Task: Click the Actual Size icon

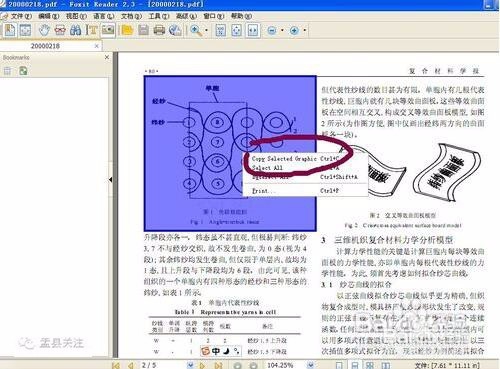Action: (x=220, y=30)
